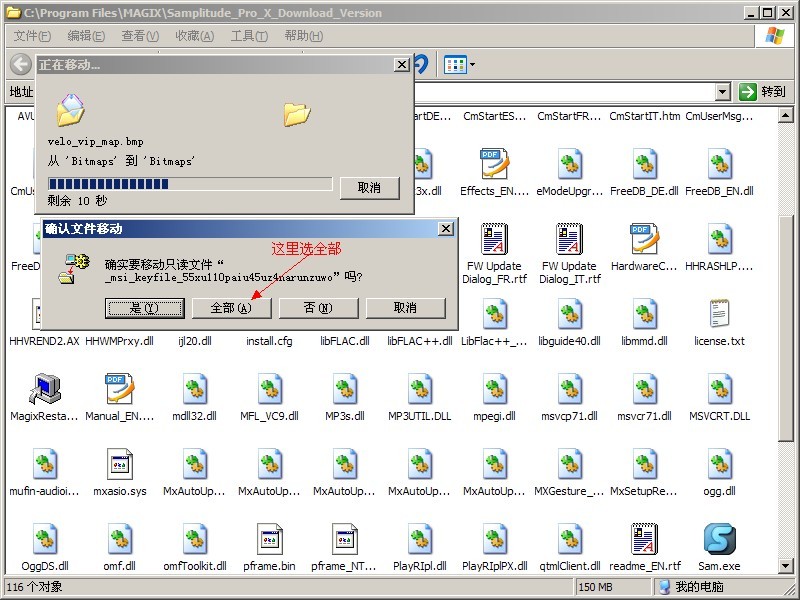Click the 我的电脑 status bar zone
This screenshot has height=600, width=800.
[725, 587]
